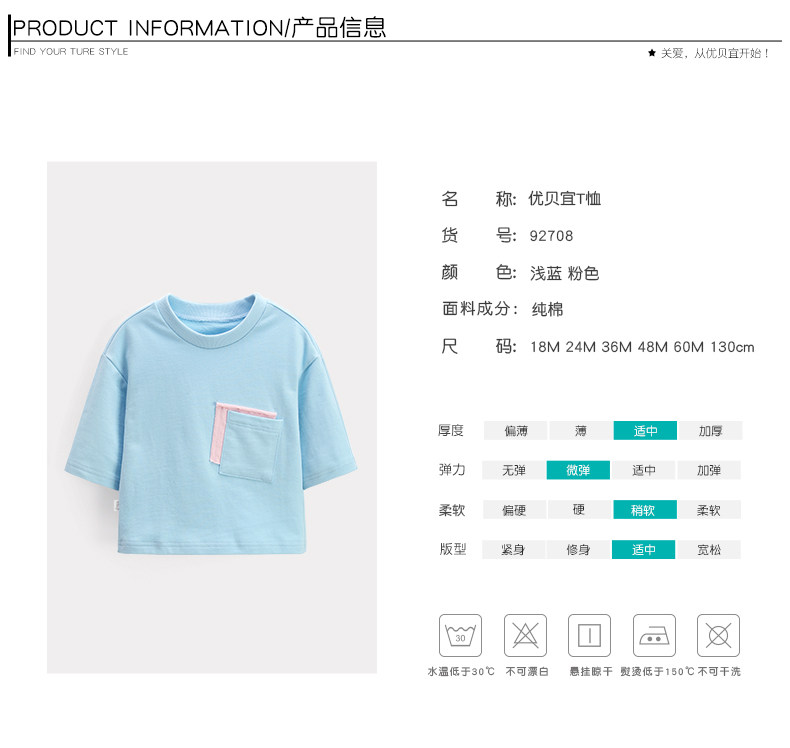The image size is (790, 748).
Task: Click the 浅蓝 粉色 color text
Action: coord(564,273)
